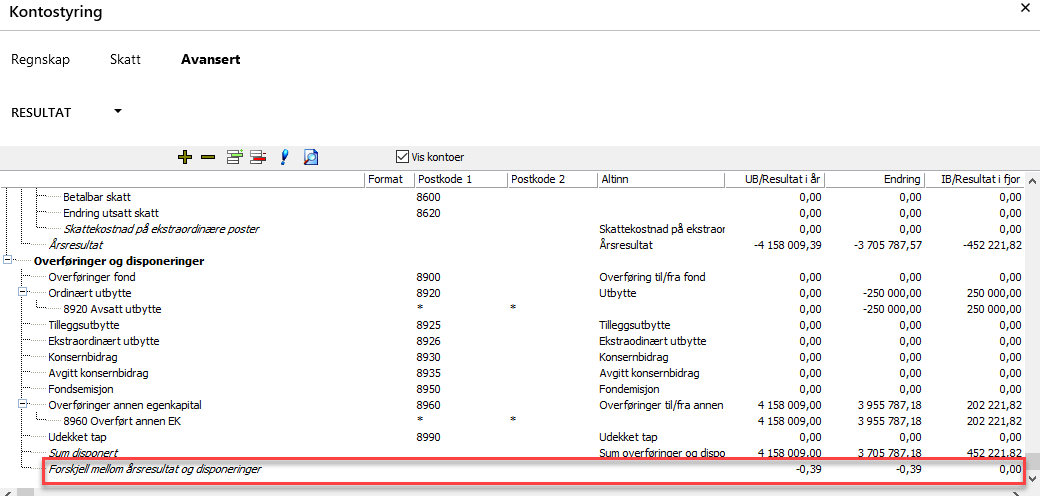Click the scrollbar up arrow
1040x496 pixels.
pyautogui.click(x=1033, y=180)
